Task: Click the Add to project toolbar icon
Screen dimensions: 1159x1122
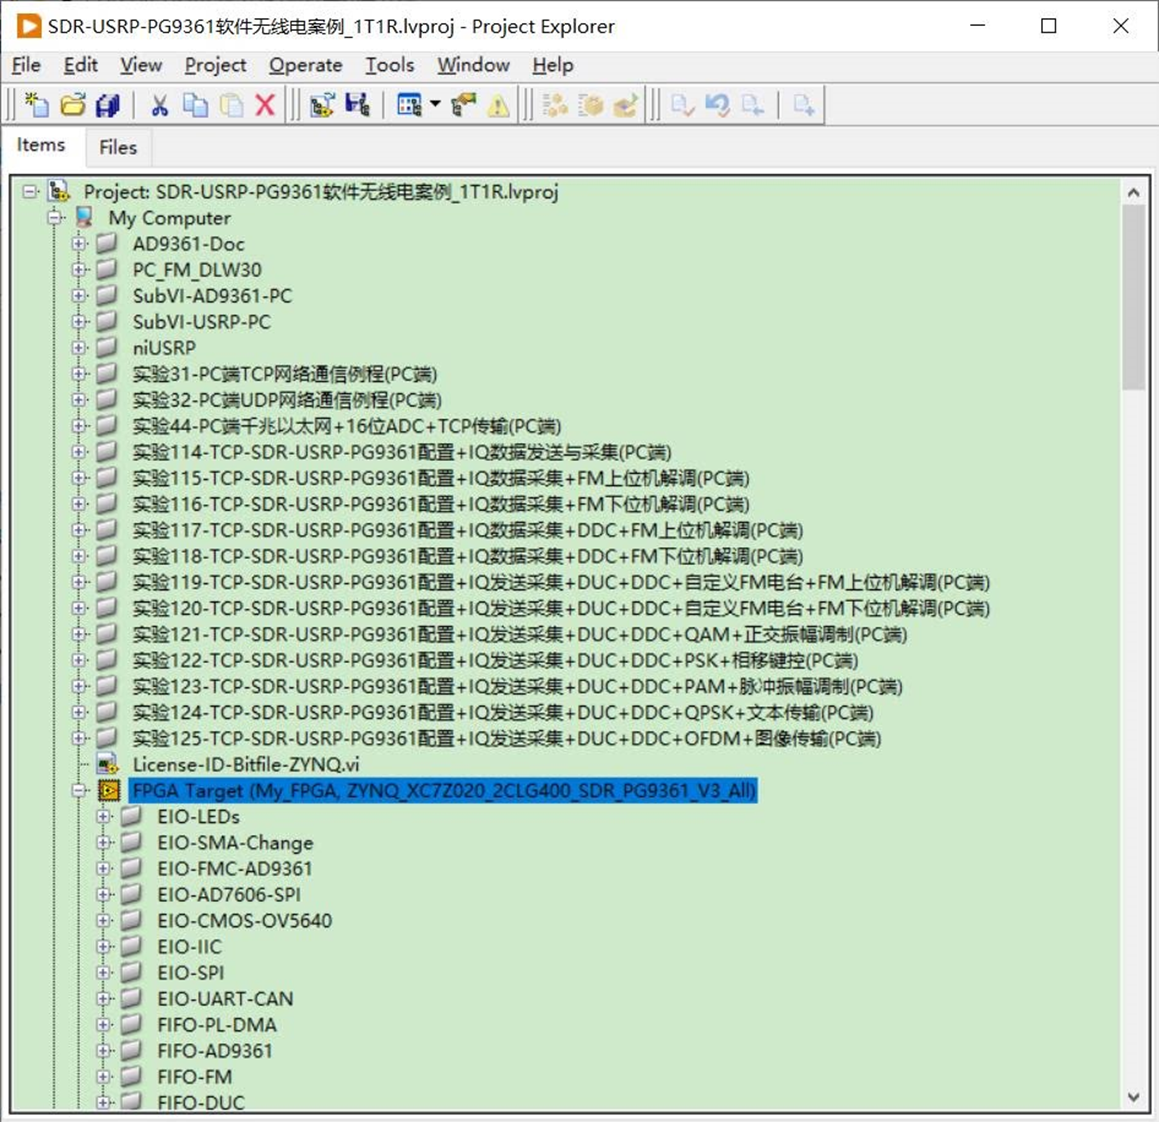Action: tap(322, 104)
